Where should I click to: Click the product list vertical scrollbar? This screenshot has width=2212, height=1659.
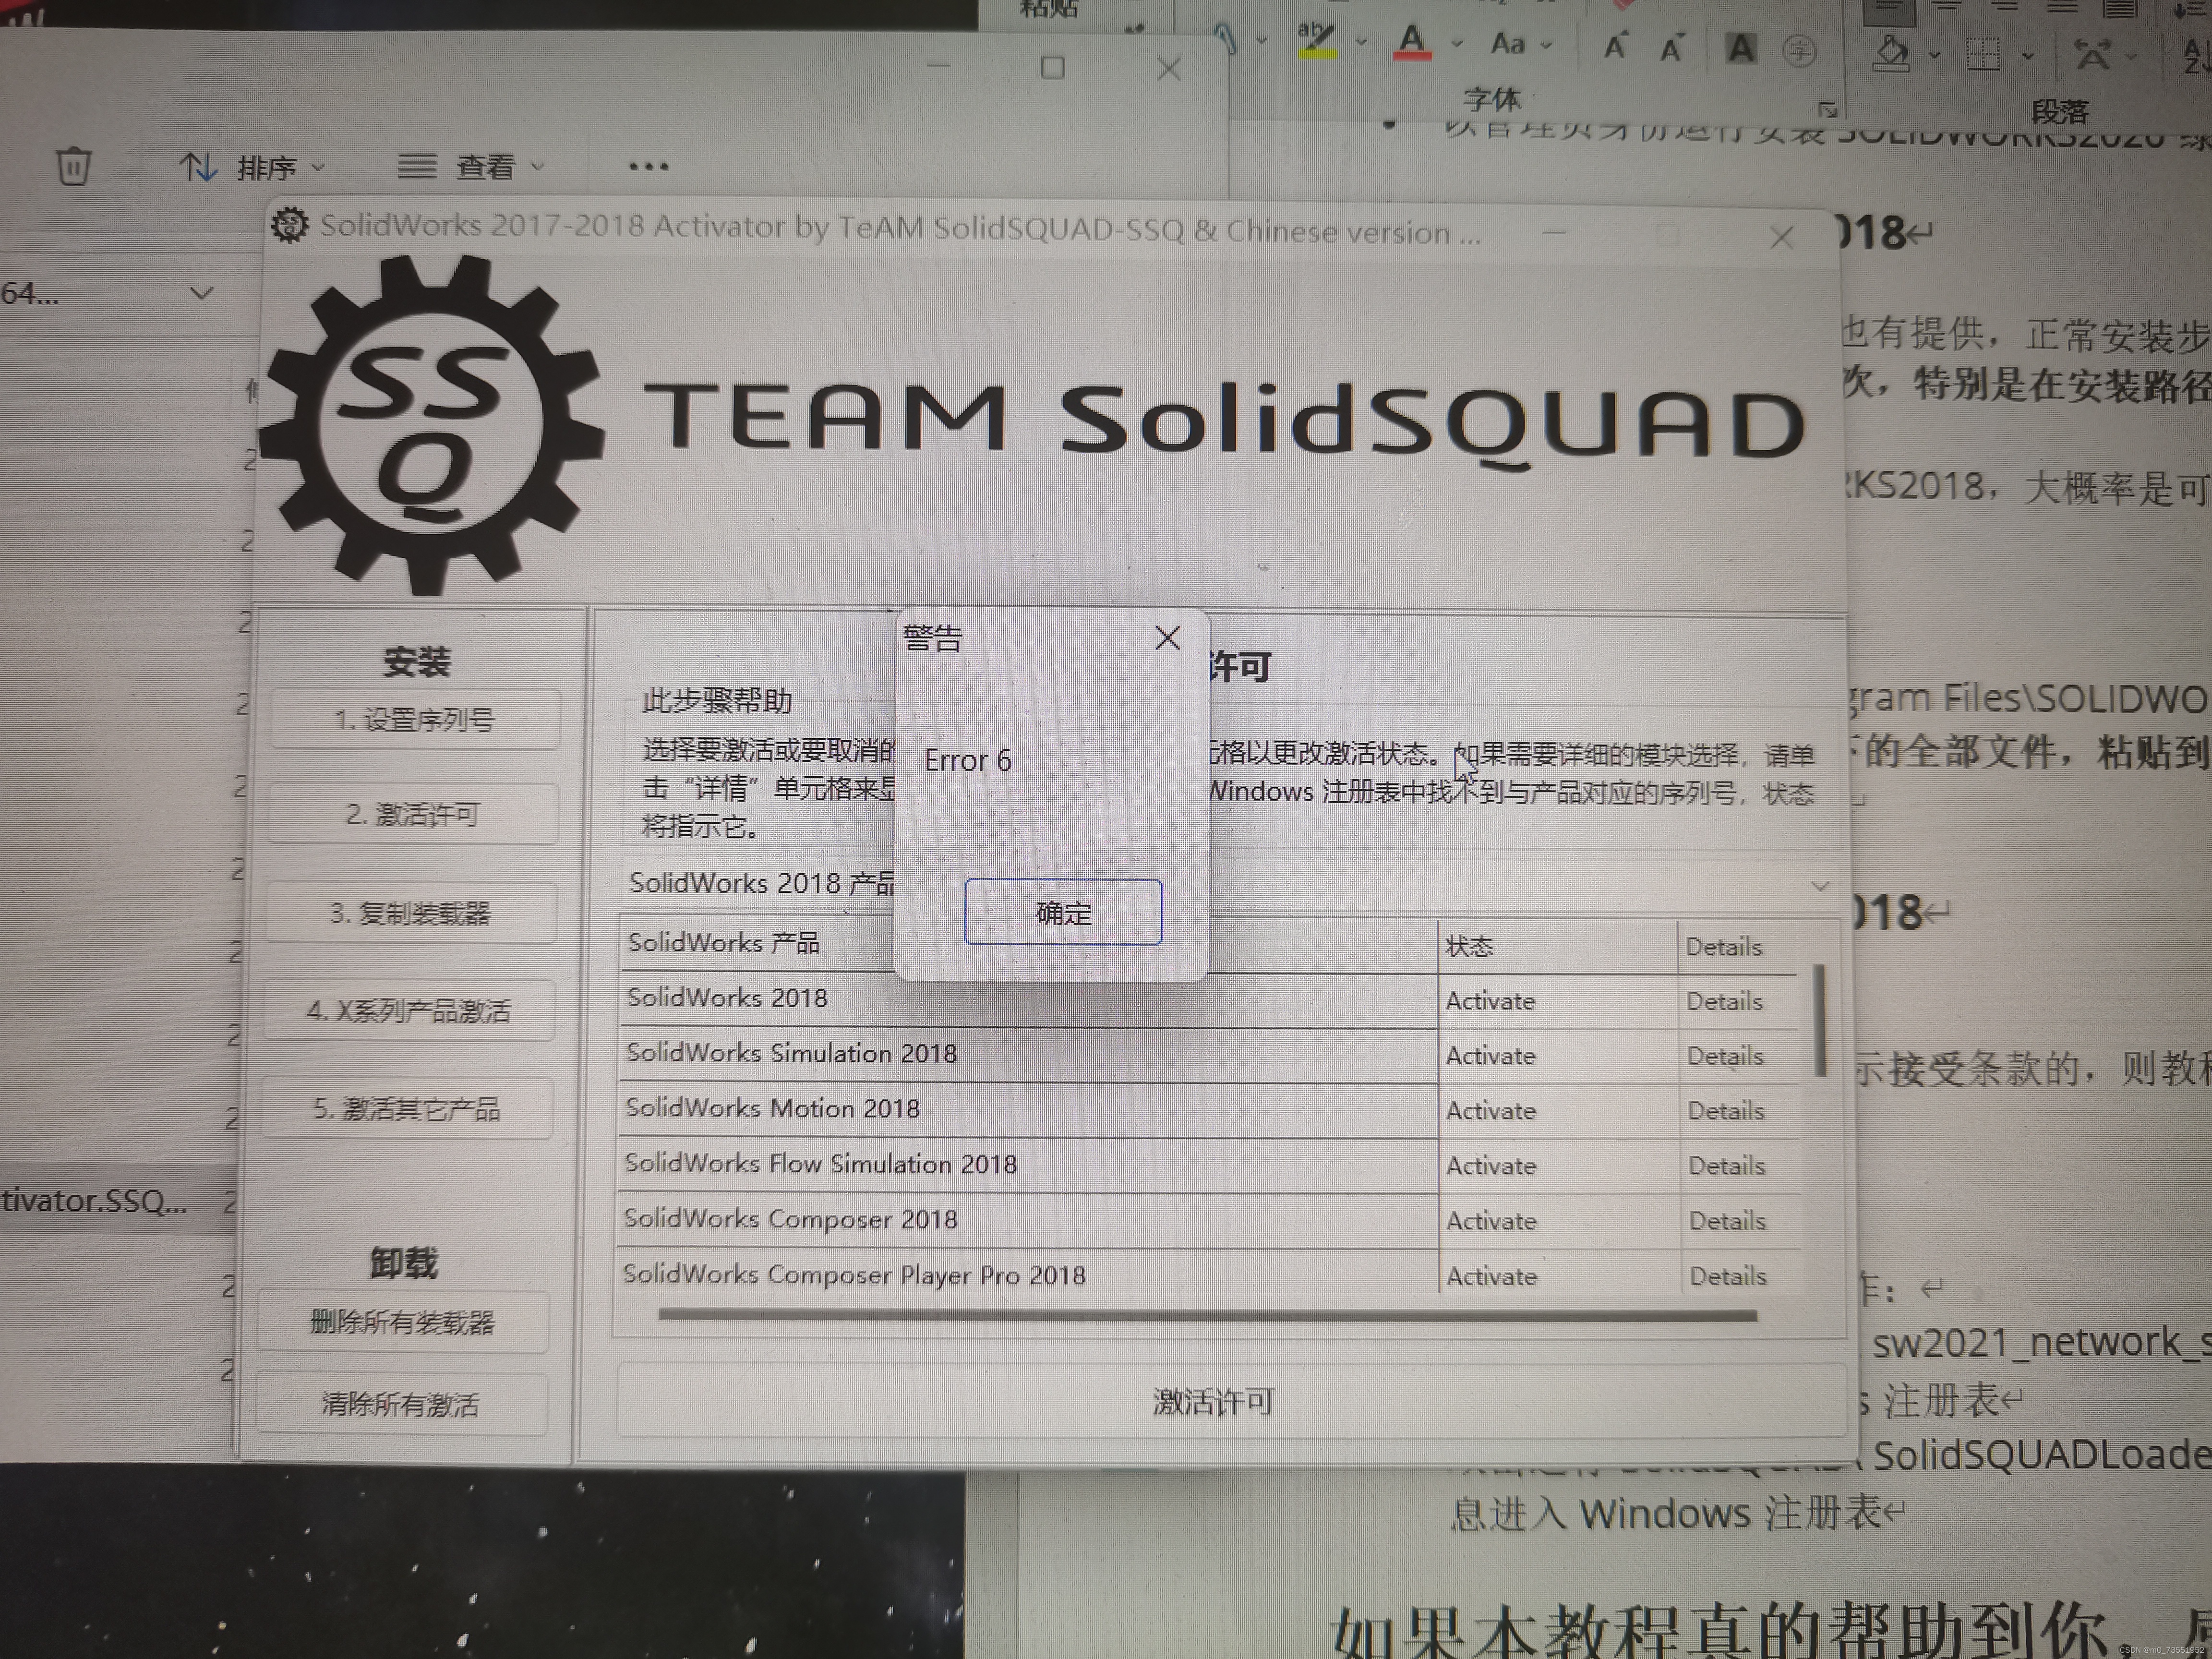1820,1020
